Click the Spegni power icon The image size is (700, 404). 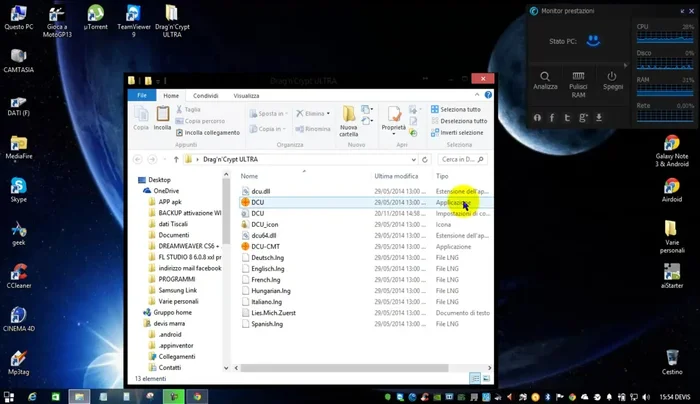(x=612, y=76)
